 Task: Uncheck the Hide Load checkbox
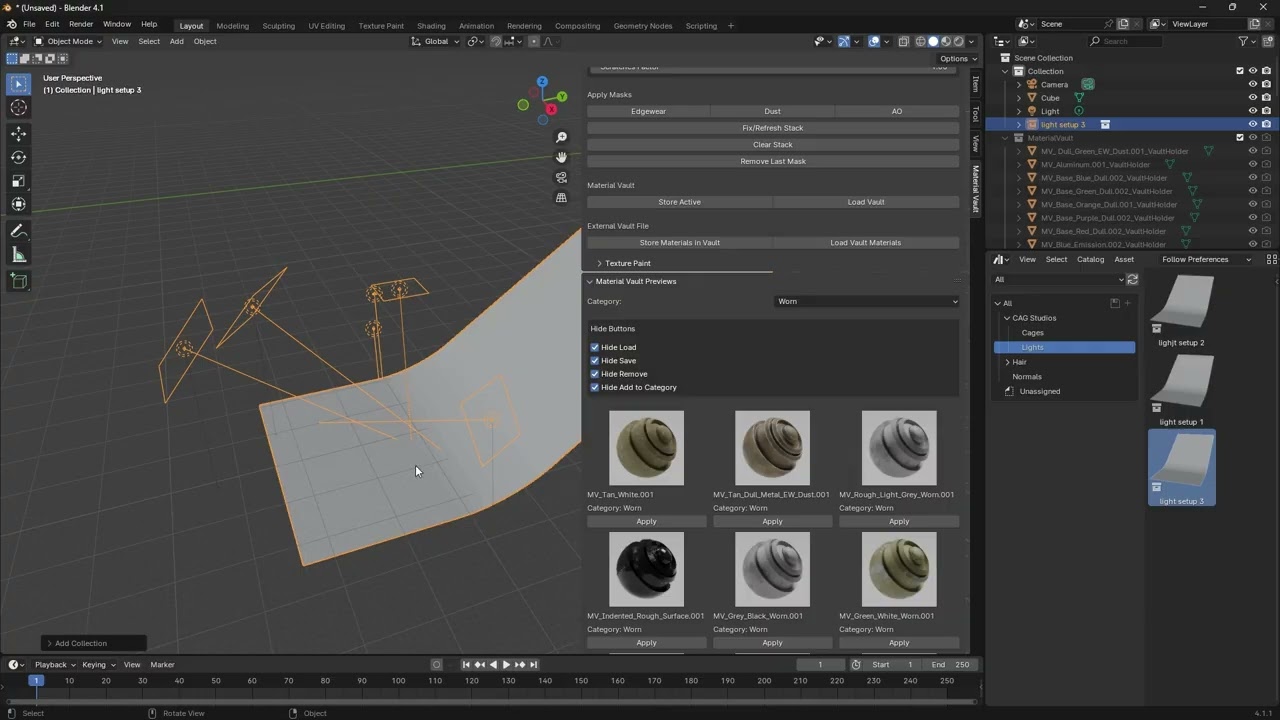tap(595, 347)
